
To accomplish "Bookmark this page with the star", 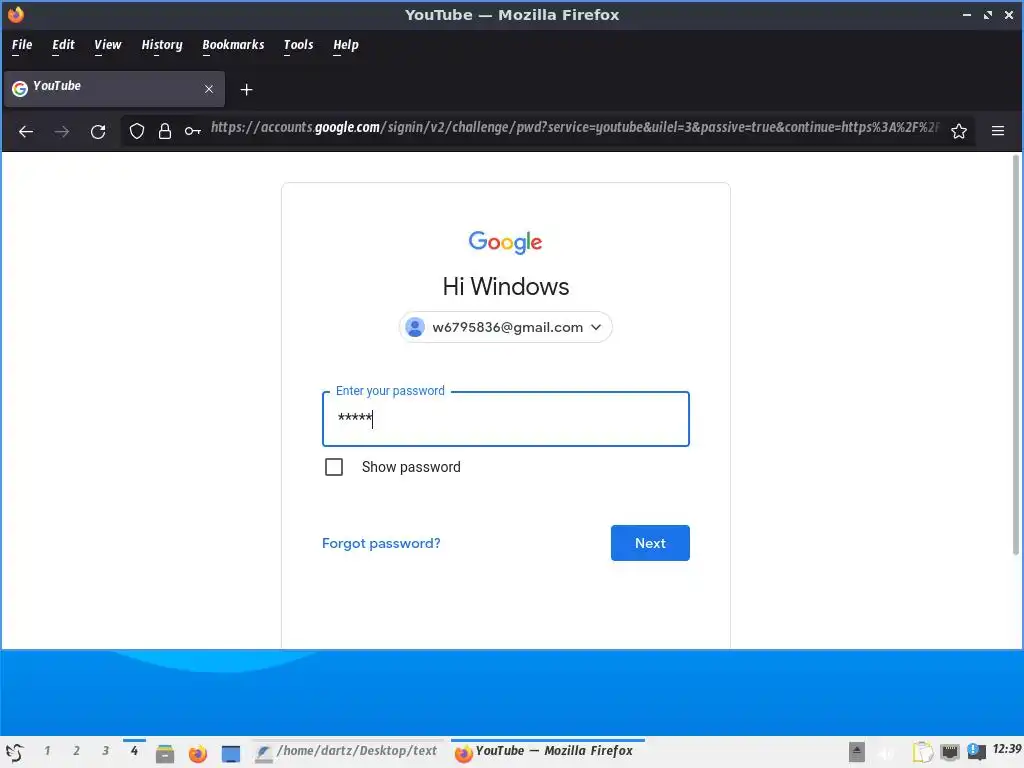I will point(958,131).
